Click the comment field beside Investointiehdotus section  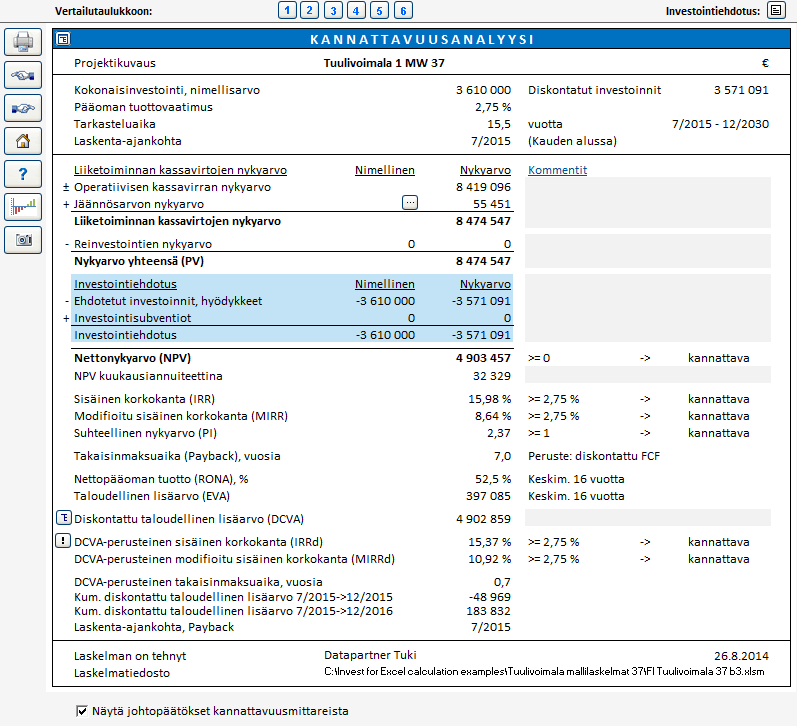pos(648,308)
